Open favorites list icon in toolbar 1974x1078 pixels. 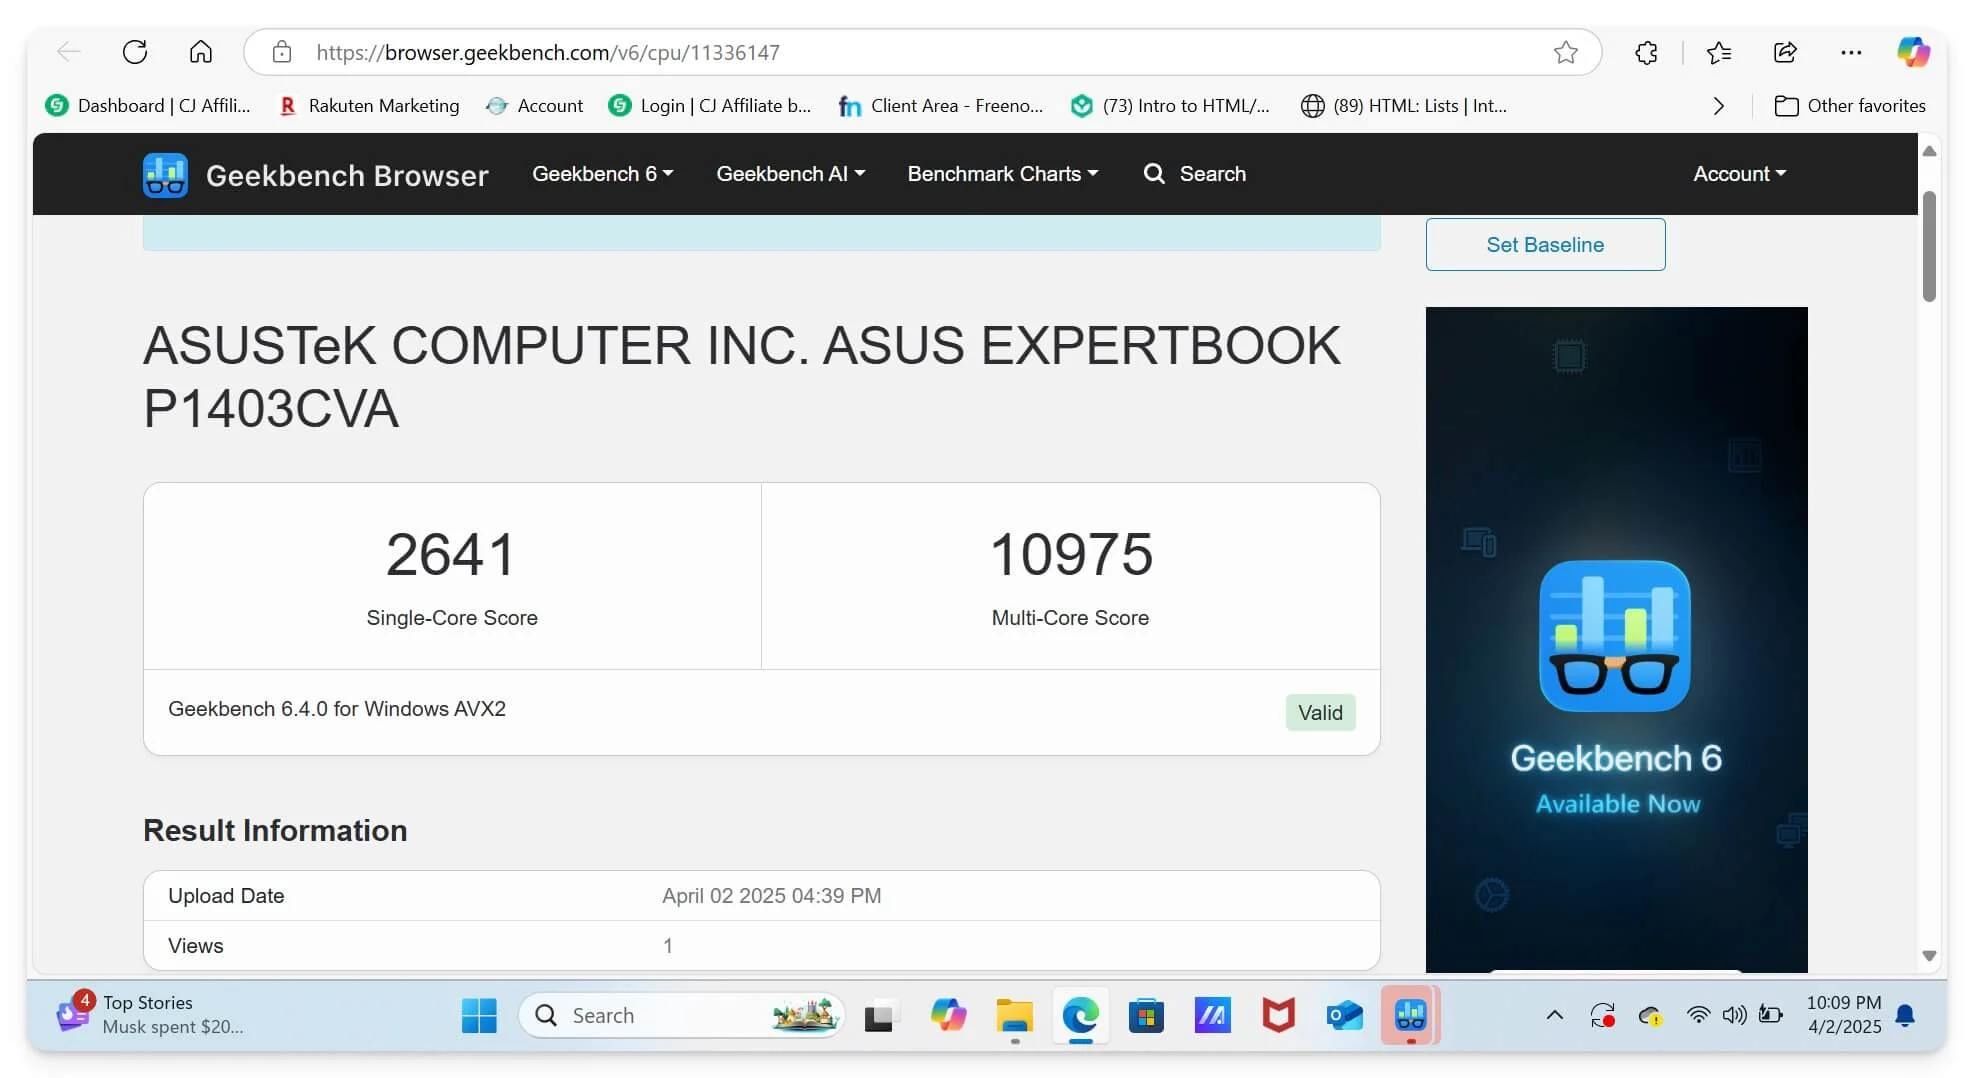1719,52
